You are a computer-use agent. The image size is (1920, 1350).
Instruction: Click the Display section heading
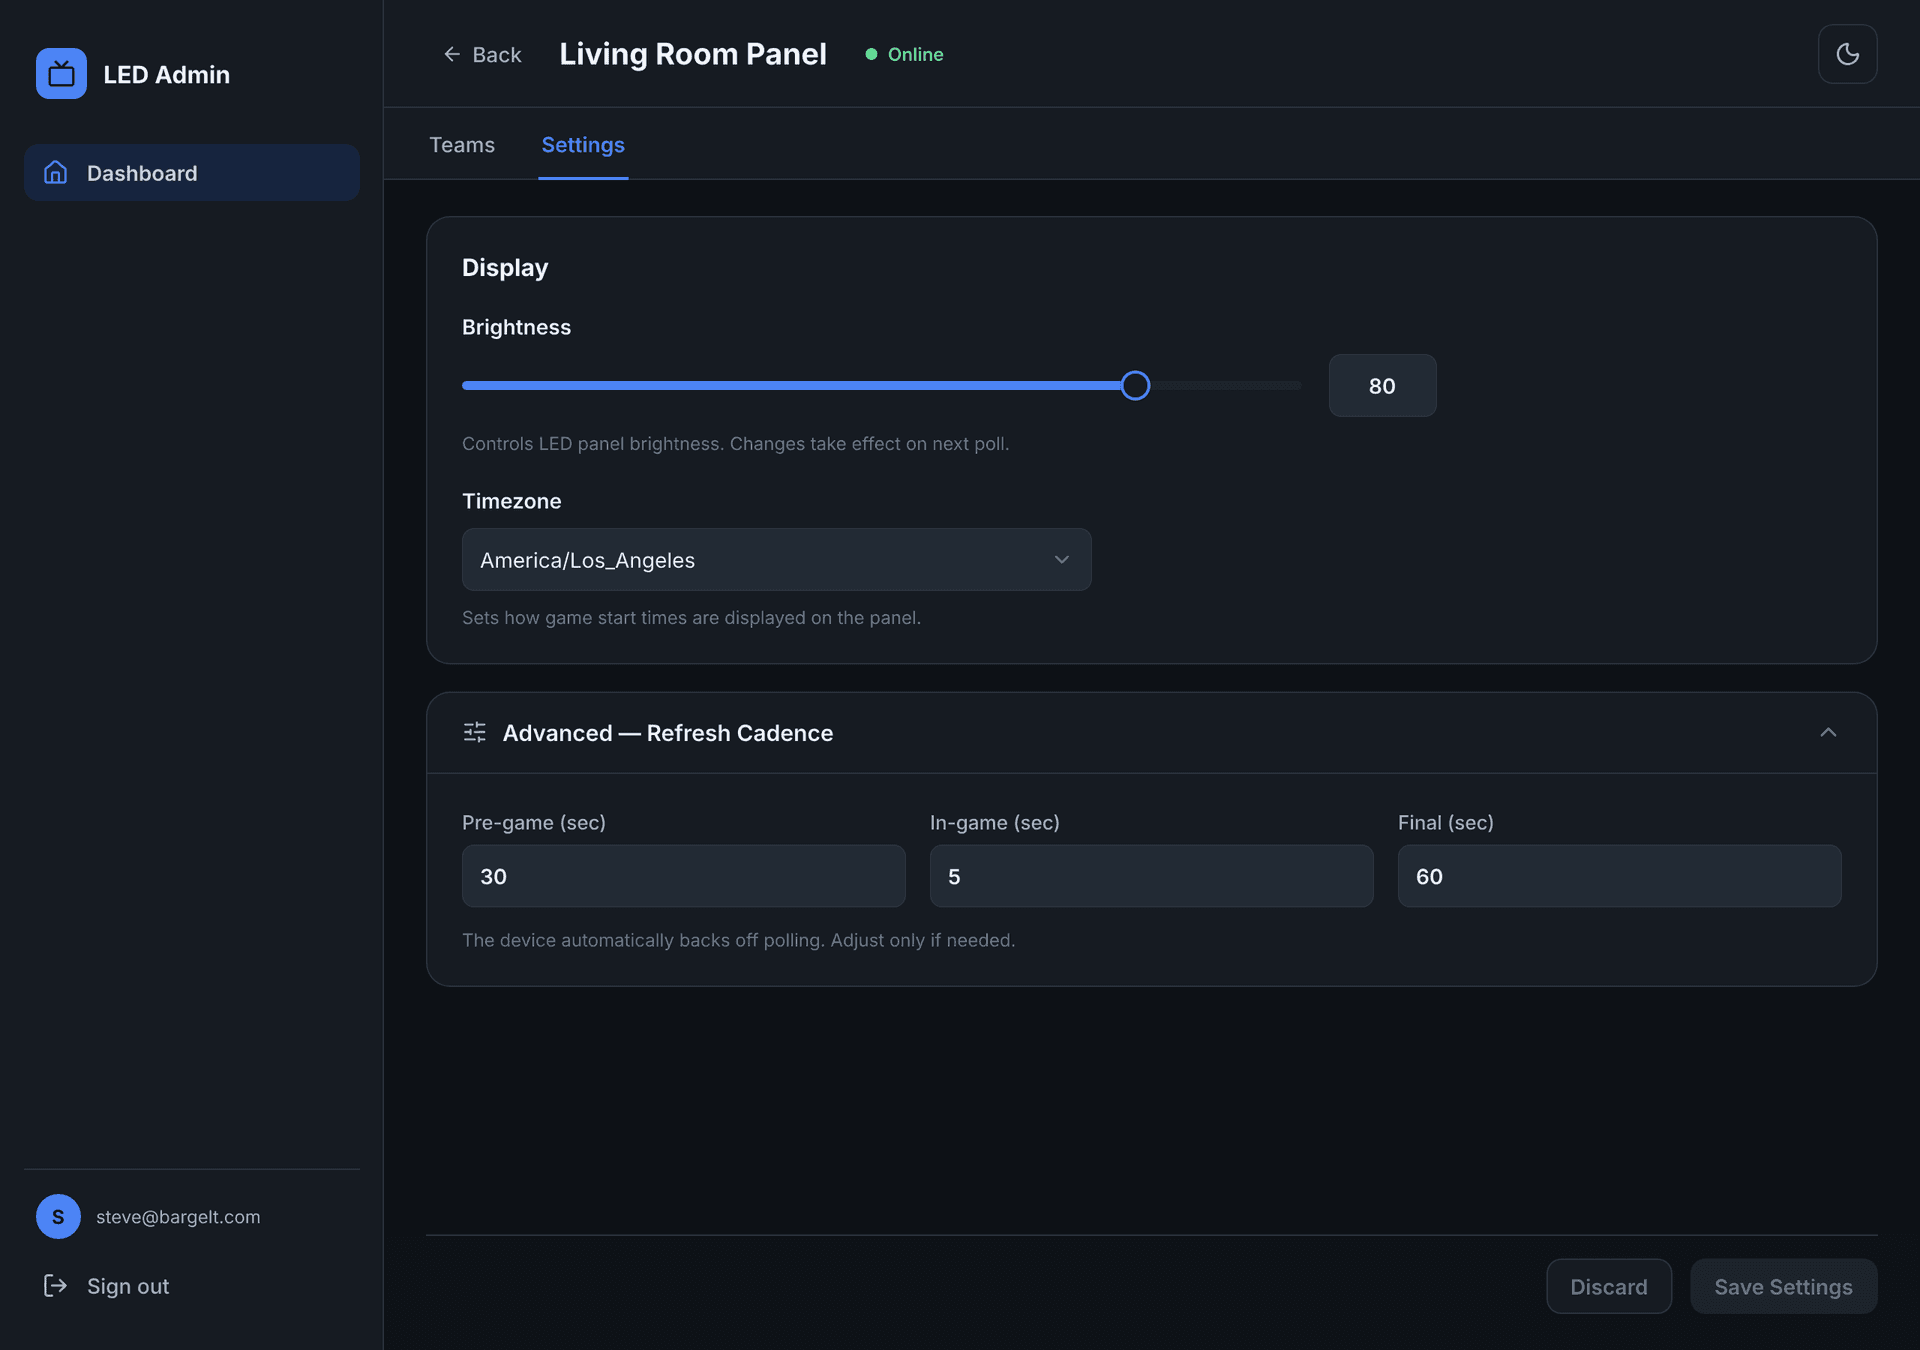click(505, 267)
